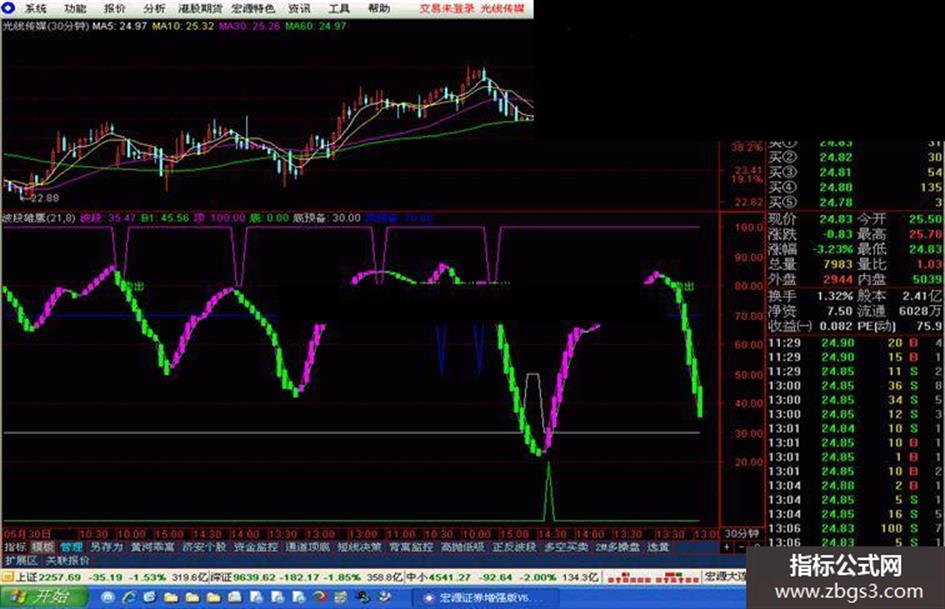945x609 pixels.
Task: Select the 管理 tab
Action: (x=71, y=547)
